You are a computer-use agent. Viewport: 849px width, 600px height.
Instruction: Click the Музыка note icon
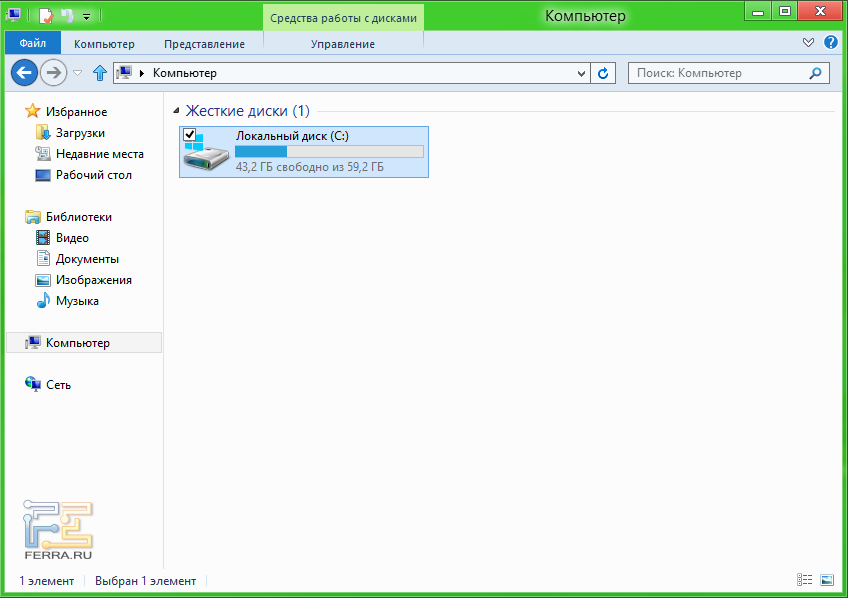[43, 301]
